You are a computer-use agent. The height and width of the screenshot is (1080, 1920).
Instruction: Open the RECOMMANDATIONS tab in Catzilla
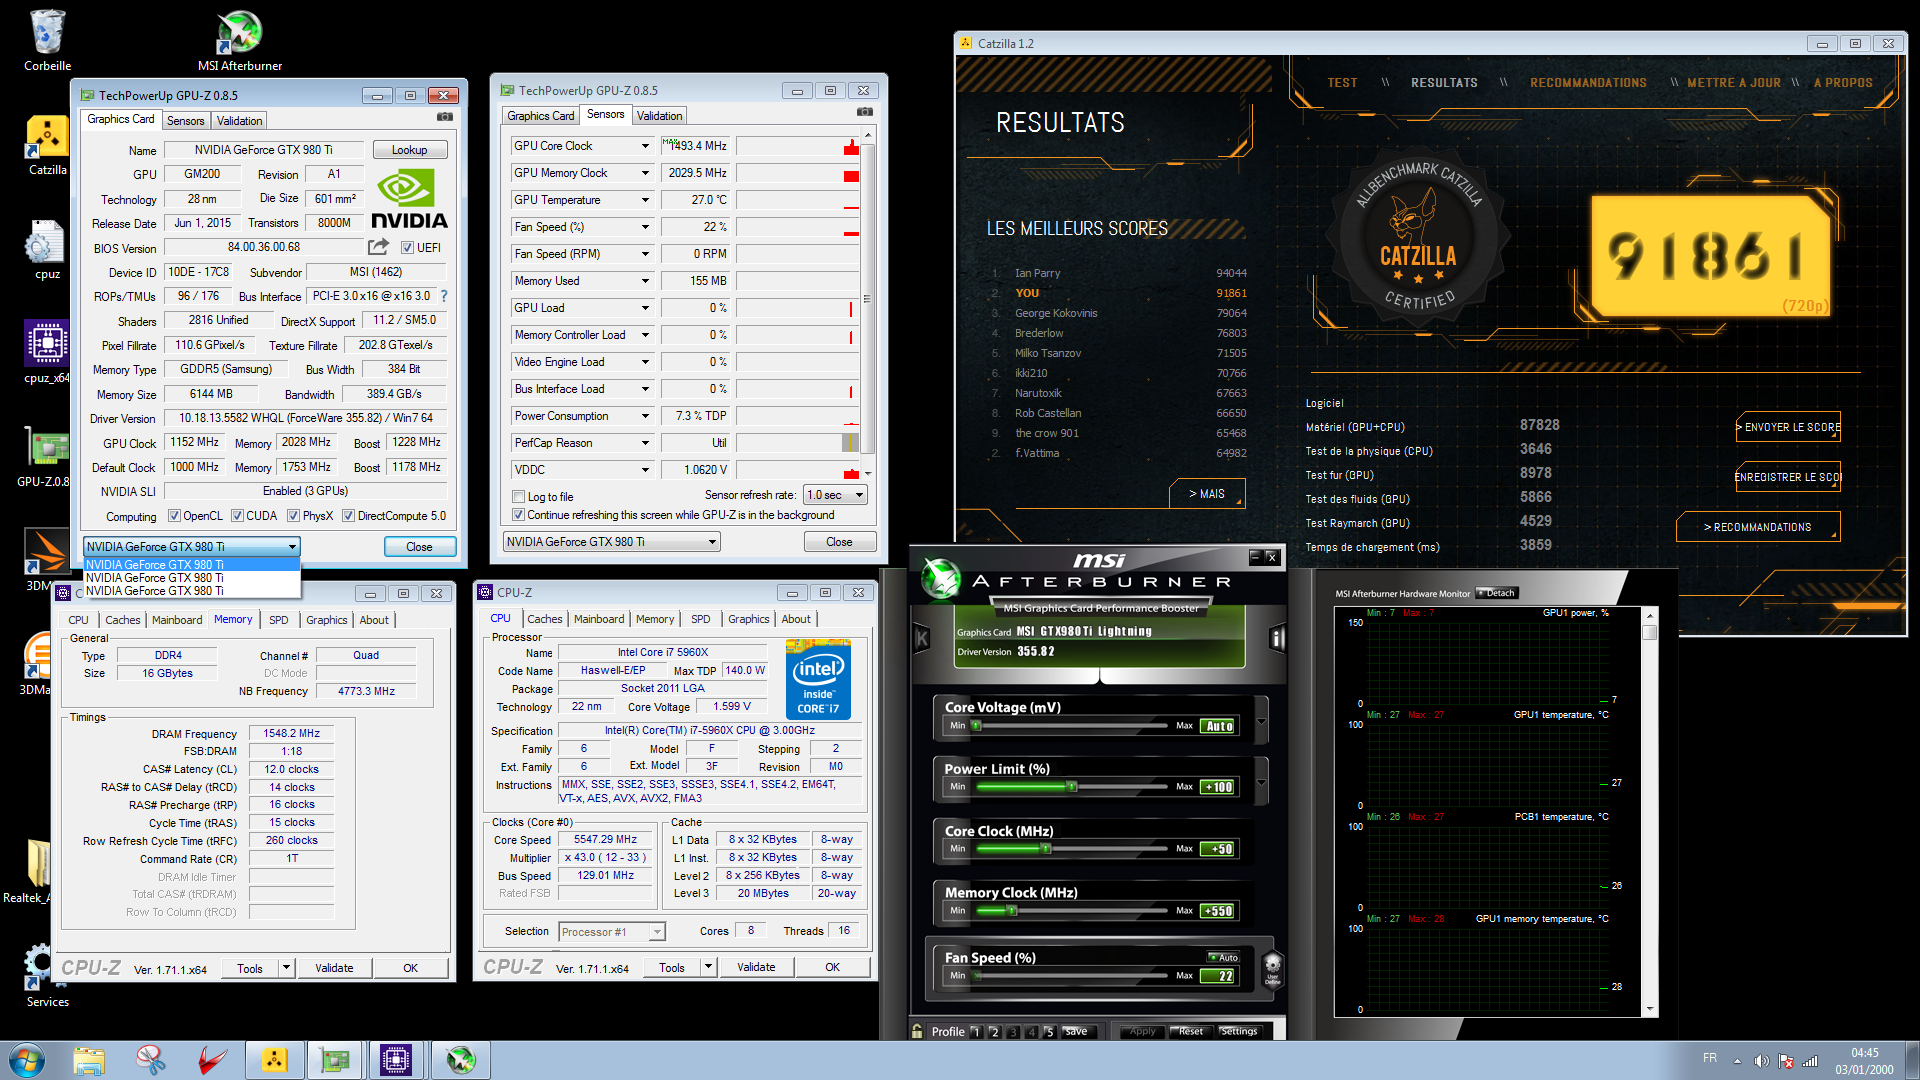pos(1588,83)
